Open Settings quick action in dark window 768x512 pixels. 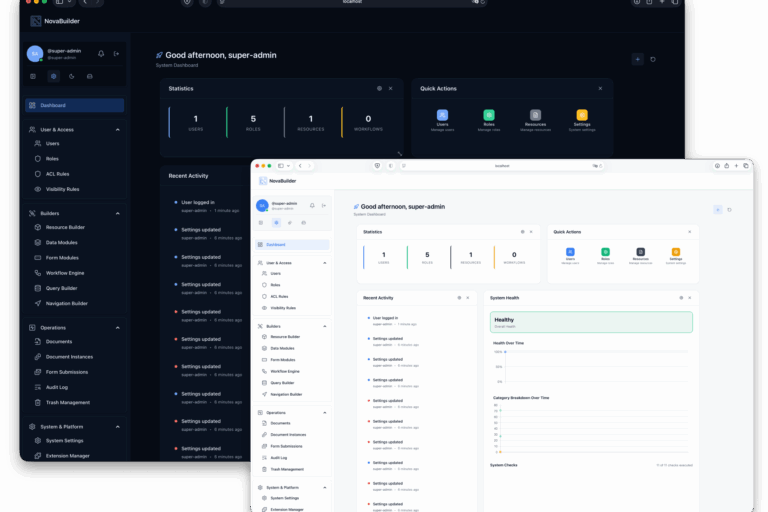(x=582, y=120)
